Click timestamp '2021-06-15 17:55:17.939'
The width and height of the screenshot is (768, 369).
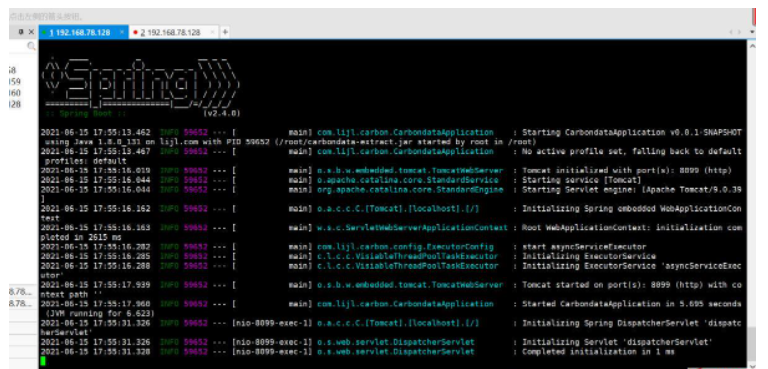[x=96, y=285]
